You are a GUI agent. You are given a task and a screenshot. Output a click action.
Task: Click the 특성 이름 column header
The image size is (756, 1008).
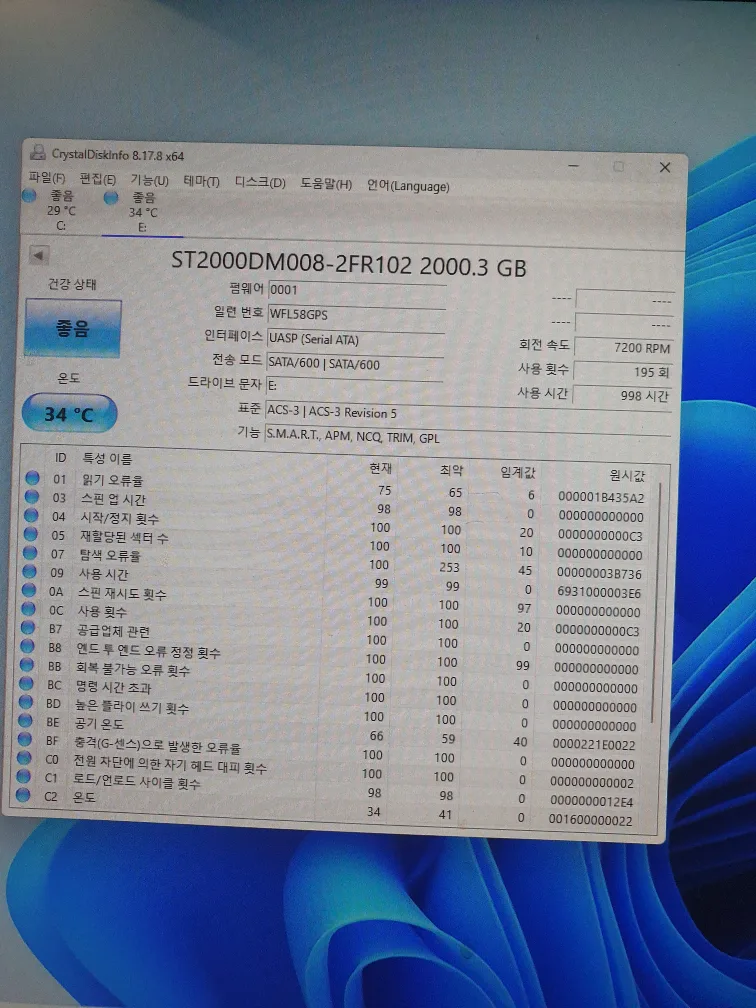click(x=107, y=458)
